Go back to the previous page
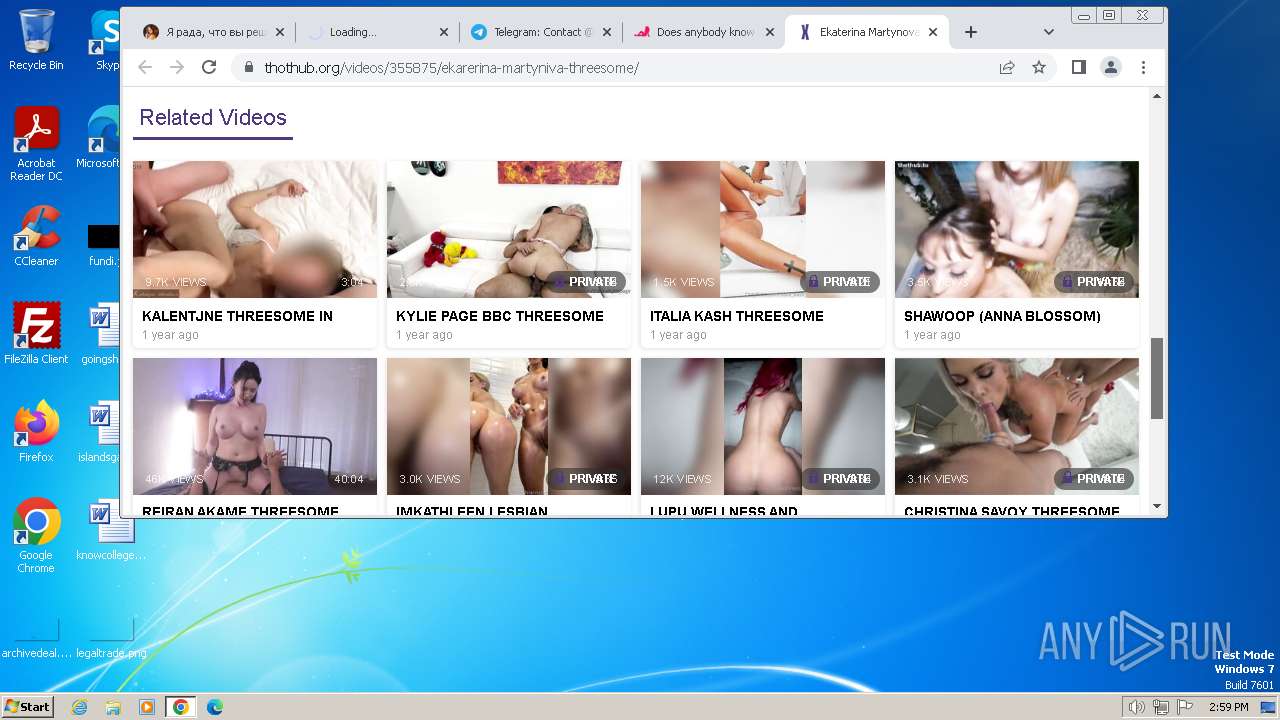The width and height of the screenshot is (1280, 720). tap(145, 67)
